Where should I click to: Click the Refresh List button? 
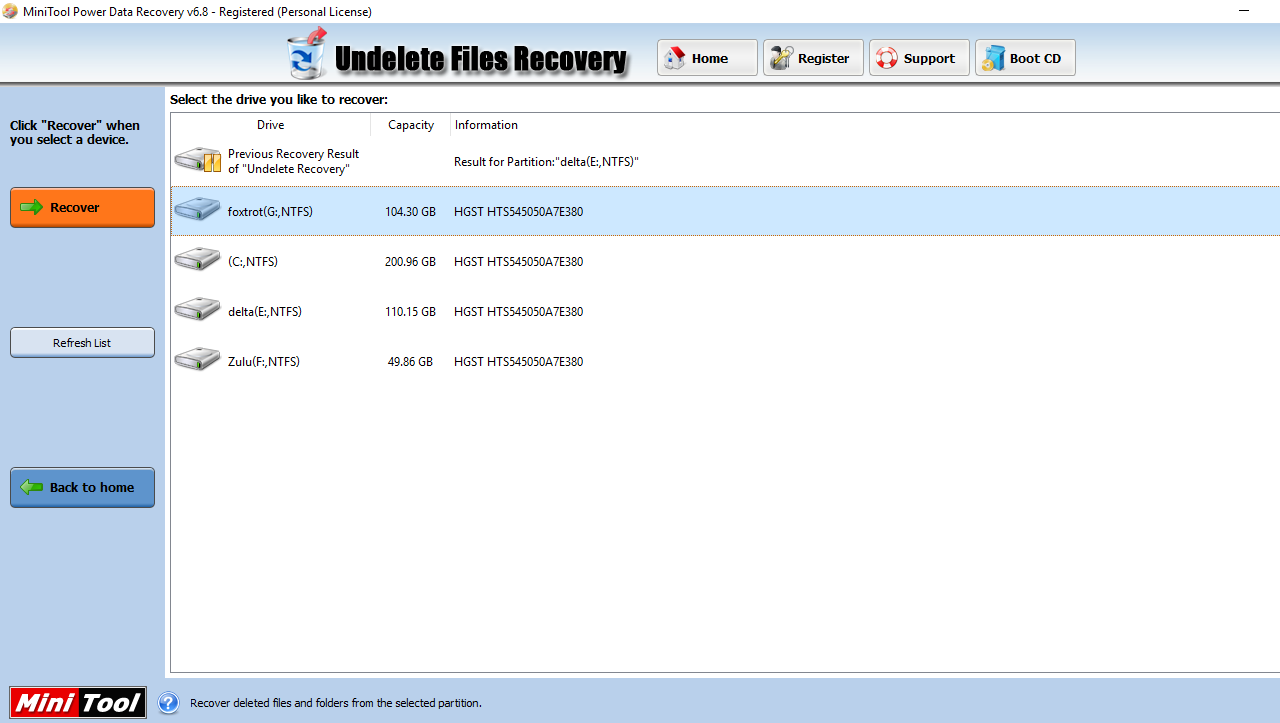[x=82, y=343]
